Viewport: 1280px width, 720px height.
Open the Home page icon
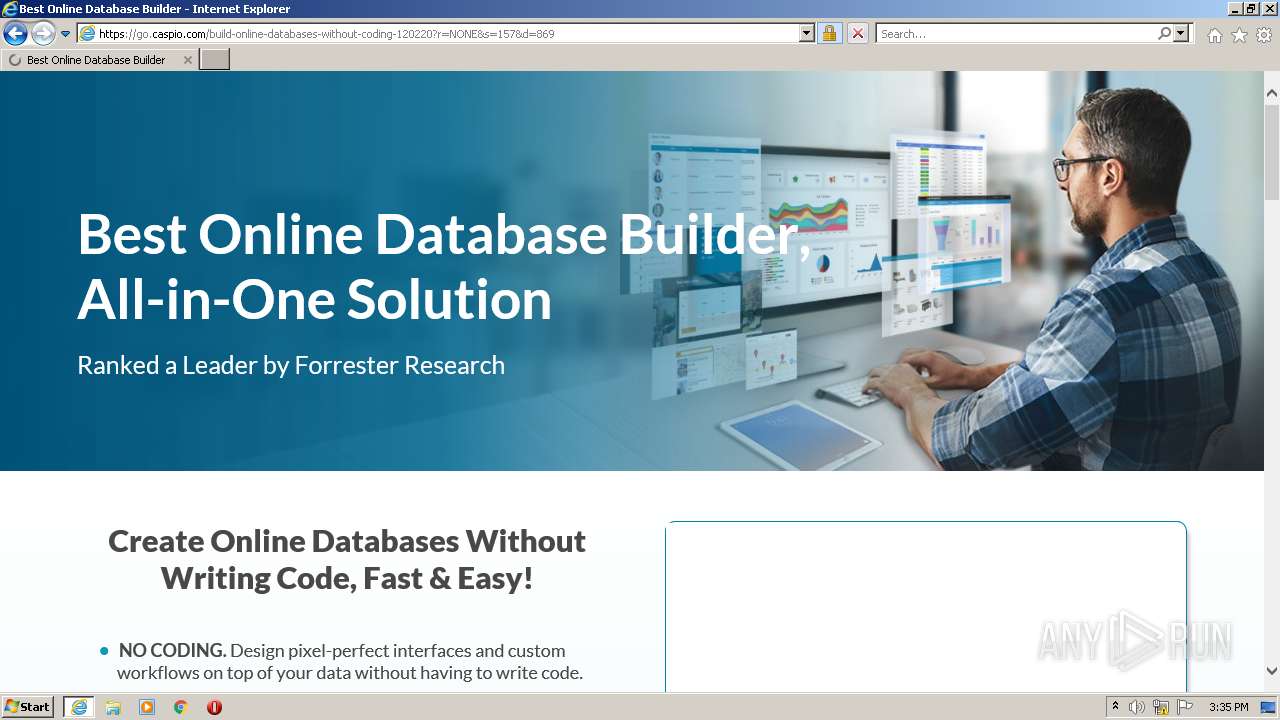1214,35
